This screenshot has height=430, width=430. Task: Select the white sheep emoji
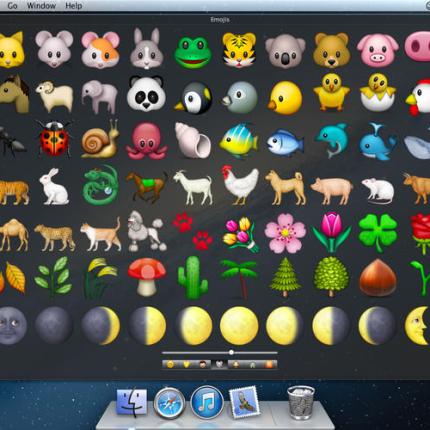coord(54,97)
